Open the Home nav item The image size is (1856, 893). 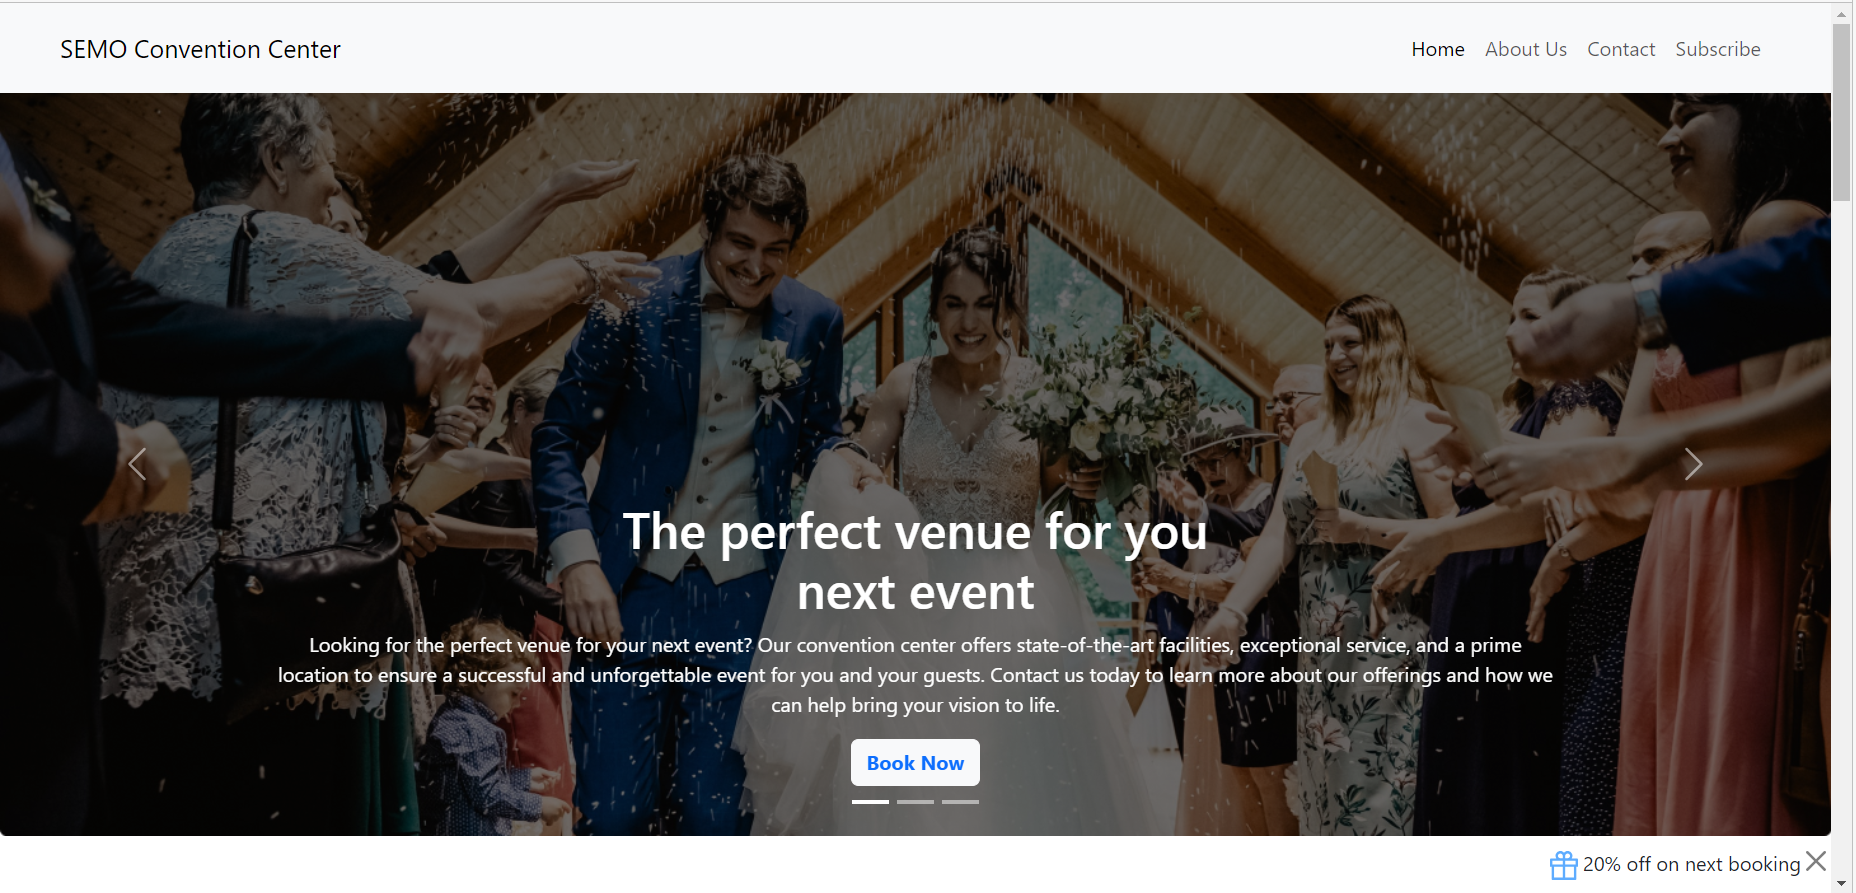tap(1438, 49)
